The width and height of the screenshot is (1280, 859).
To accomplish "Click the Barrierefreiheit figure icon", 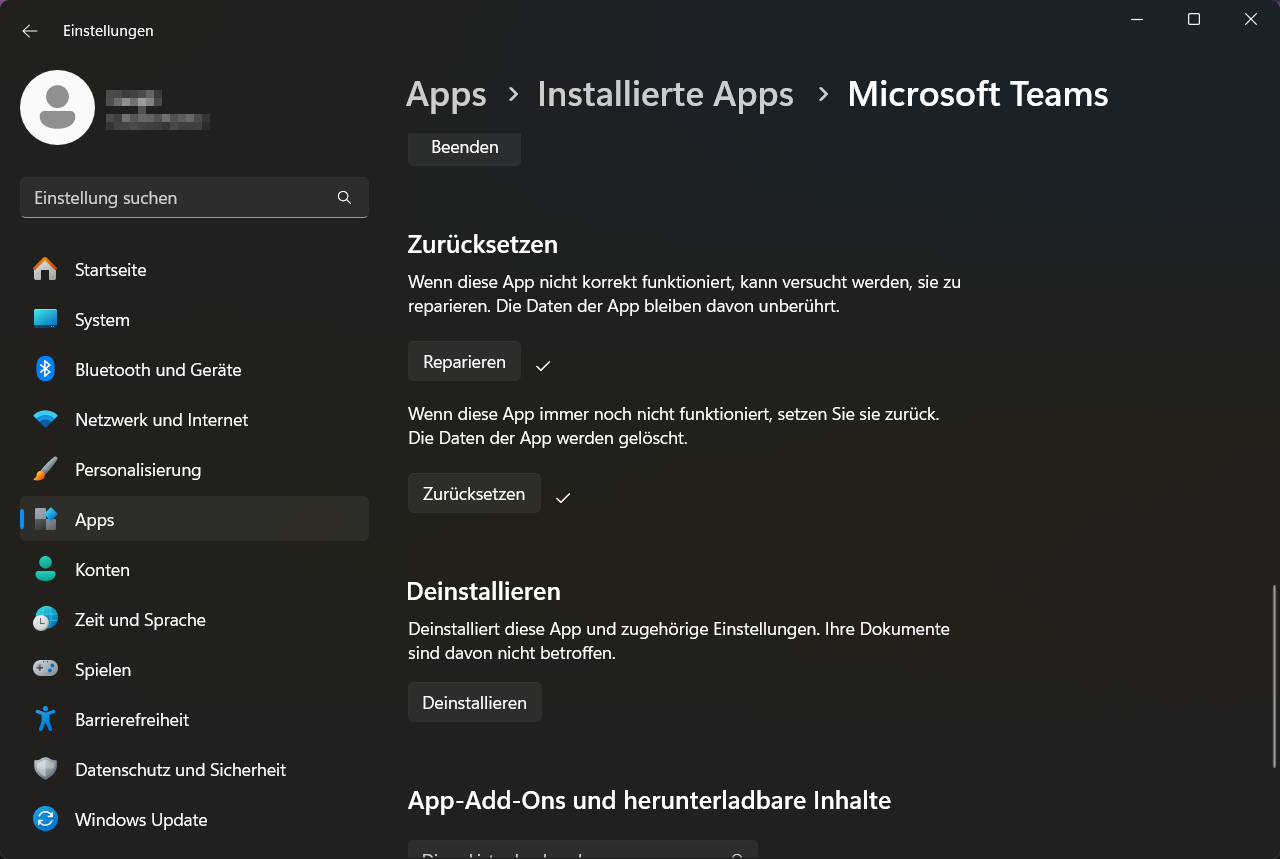I will coord(45,719).
